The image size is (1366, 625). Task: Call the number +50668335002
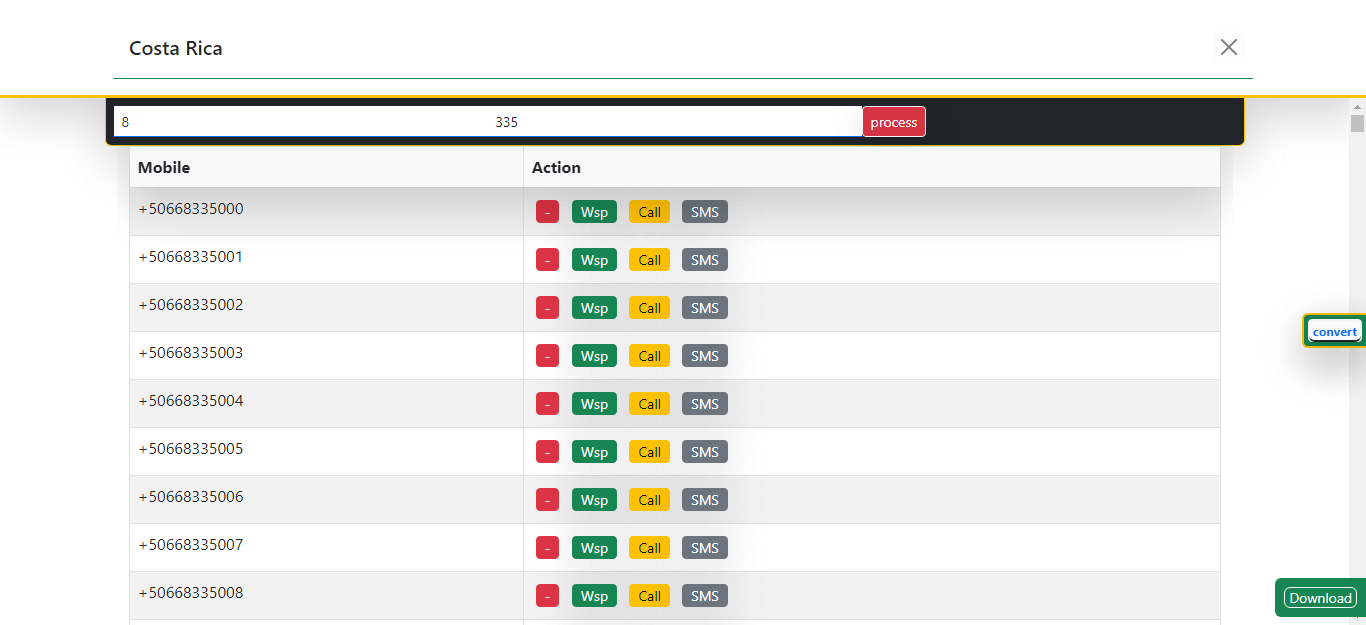[649, 308]
